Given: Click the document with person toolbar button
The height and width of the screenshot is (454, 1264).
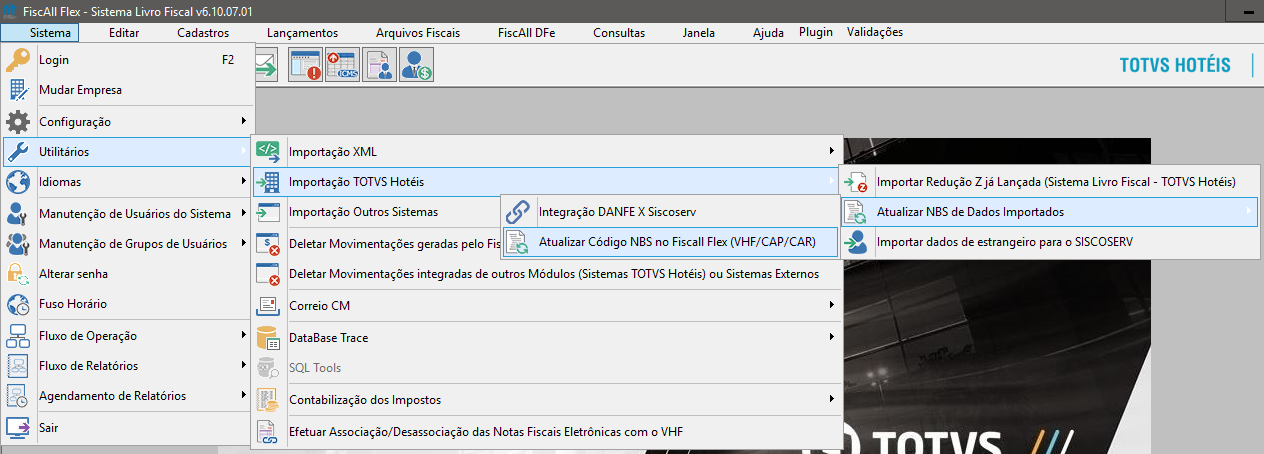Looking at the screenshot, I should click(379, 65).
